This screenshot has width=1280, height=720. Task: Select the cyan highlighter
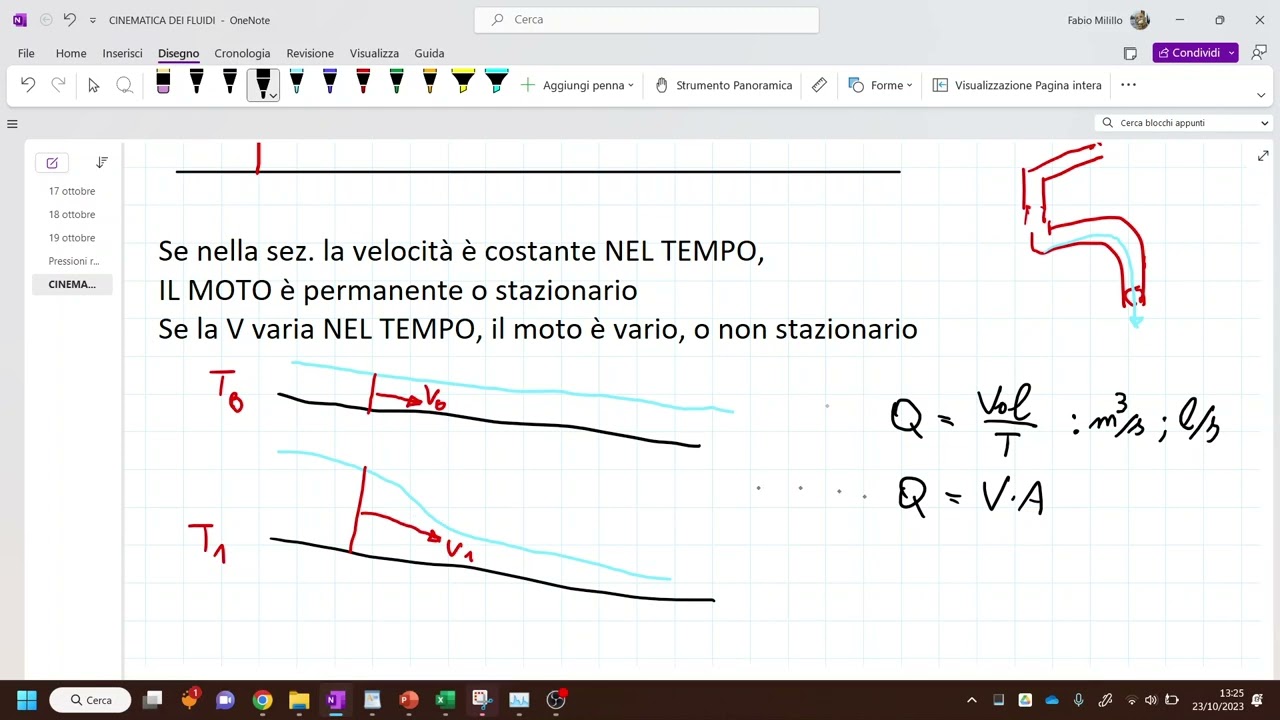click(x=496, y=83)
